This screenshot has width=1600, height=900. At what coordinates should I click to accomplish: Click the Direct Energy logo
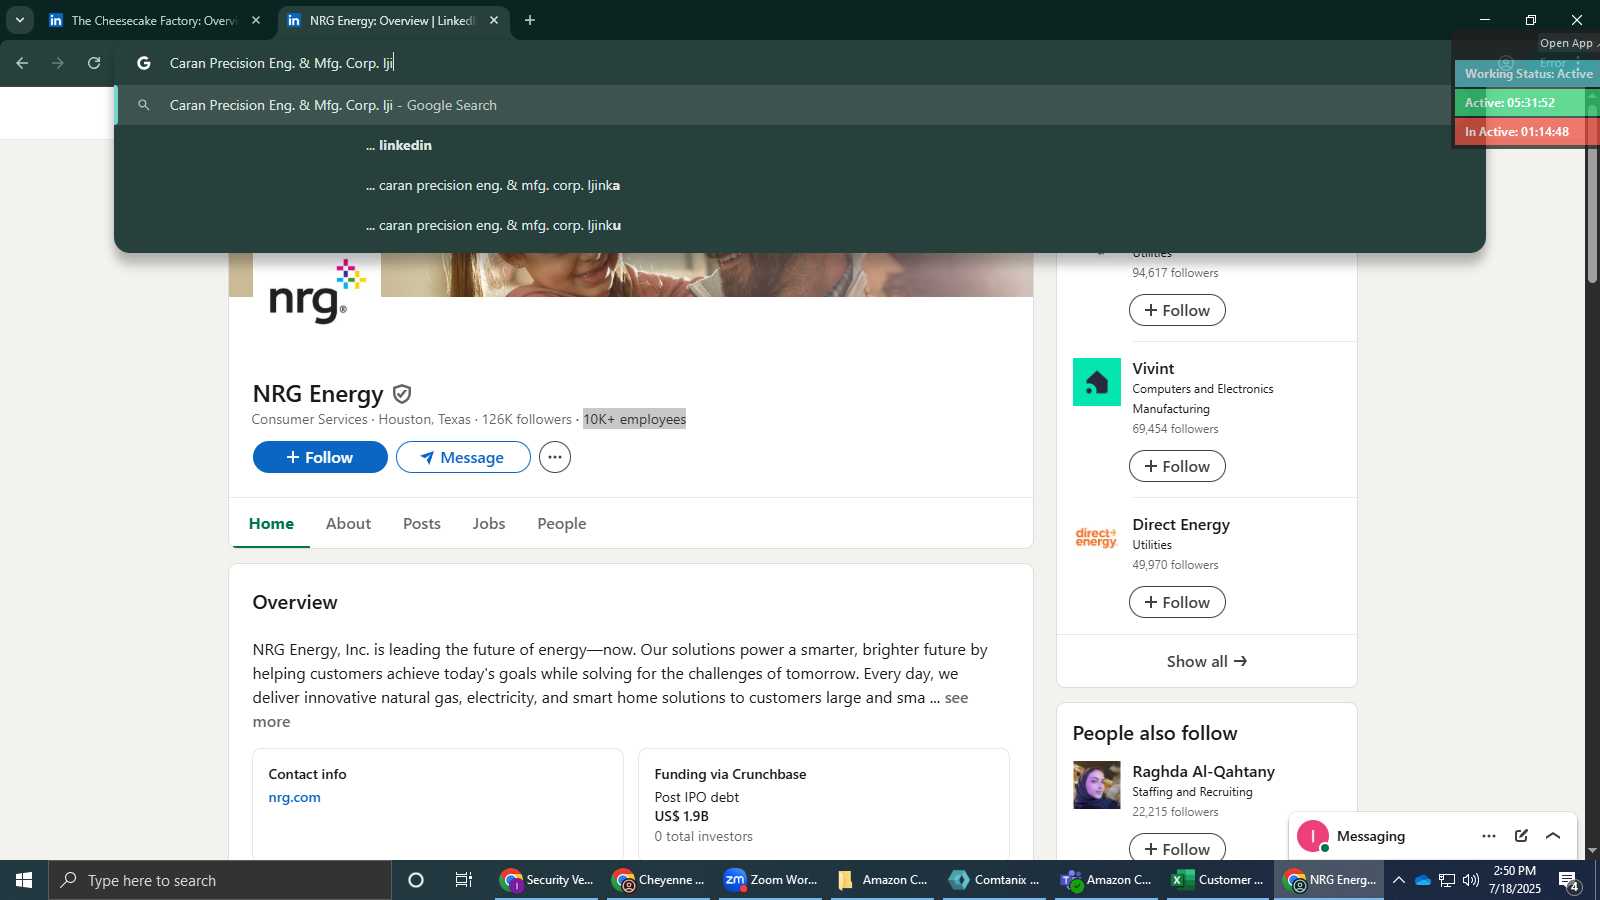pyautogui.click(x=1097, y=538)
